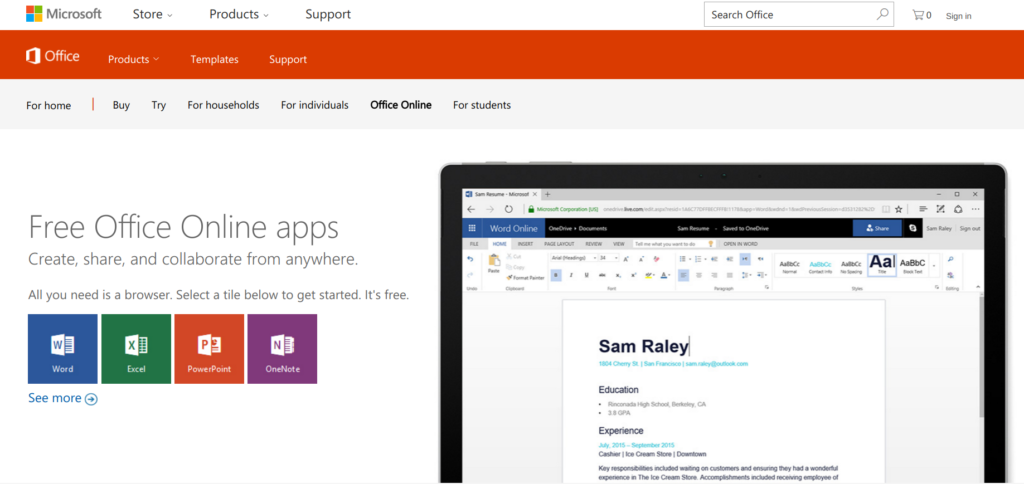This screenshot has height=484, width=1024.
Task: Click OPEN IN WORD in ribbon
Action: click(x=741, y=244)
